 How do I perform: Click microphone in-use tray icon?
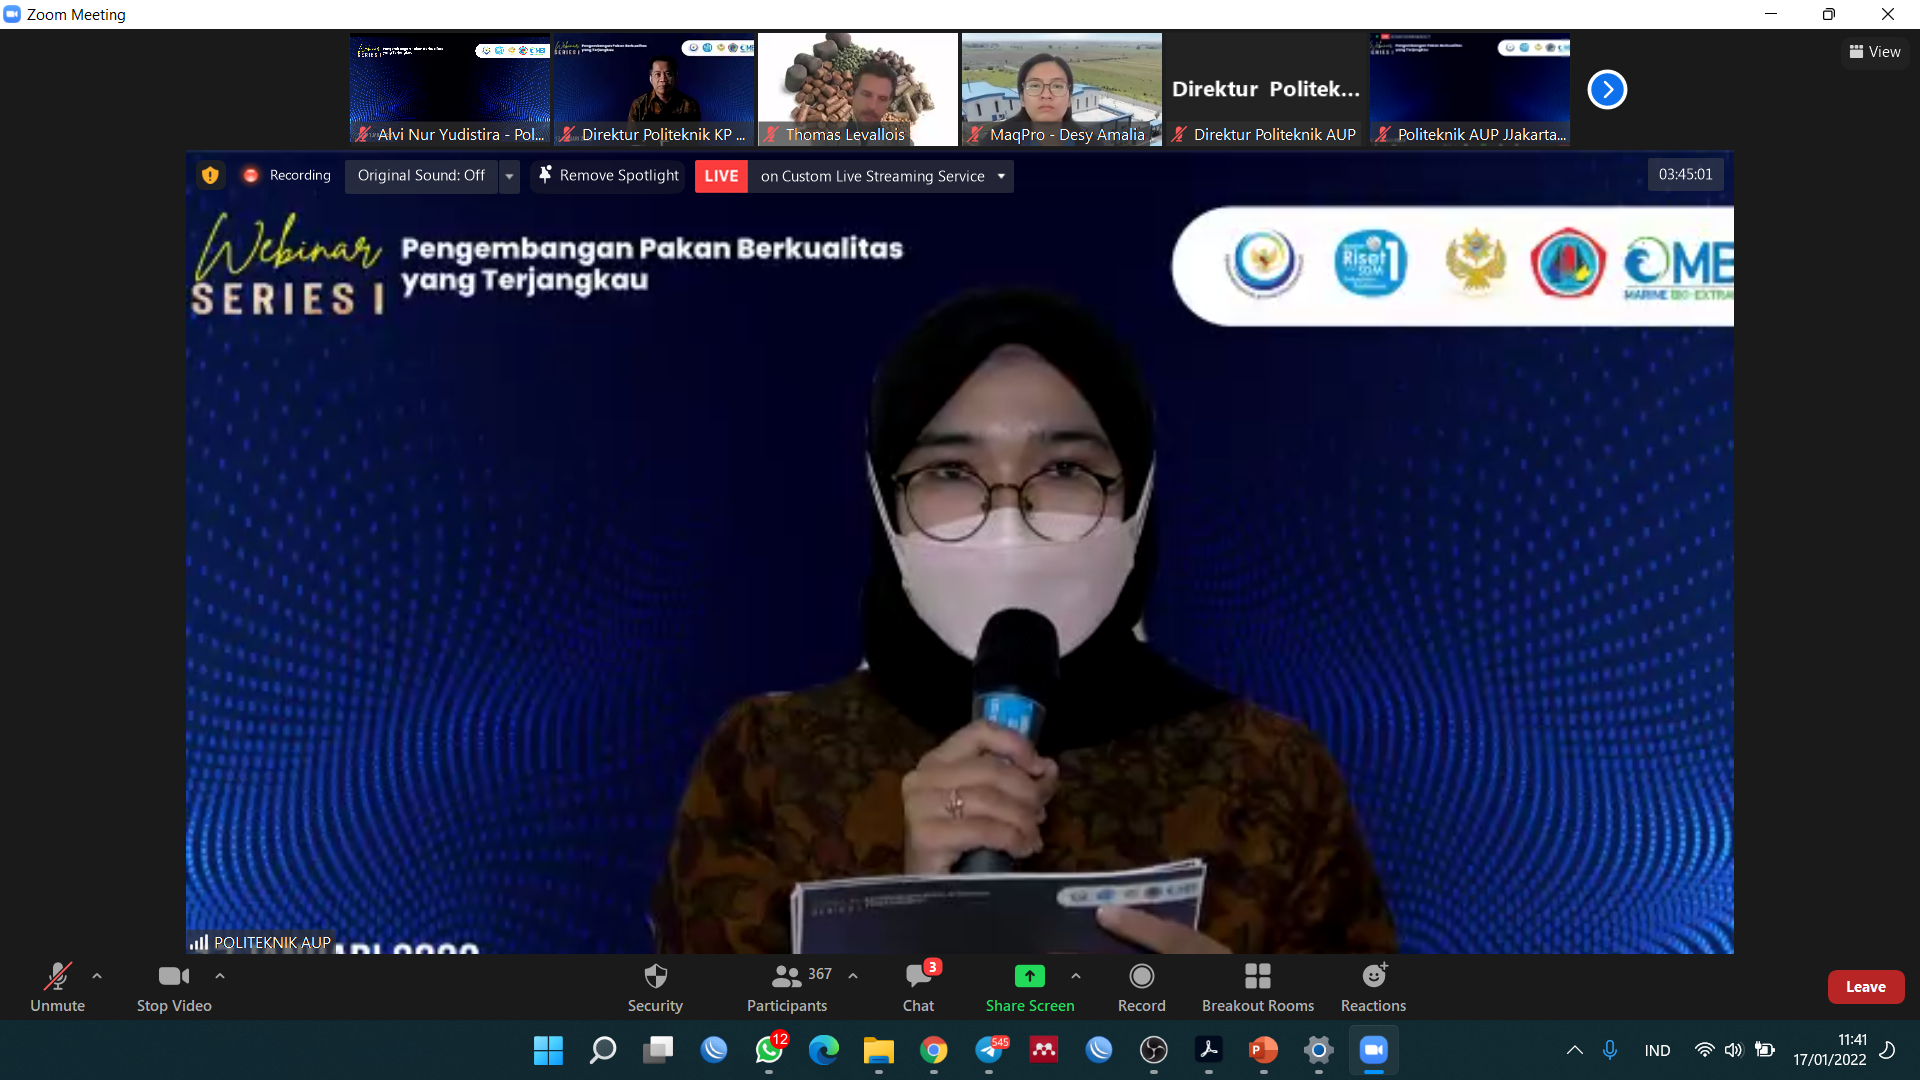tap(1610, 1050)
